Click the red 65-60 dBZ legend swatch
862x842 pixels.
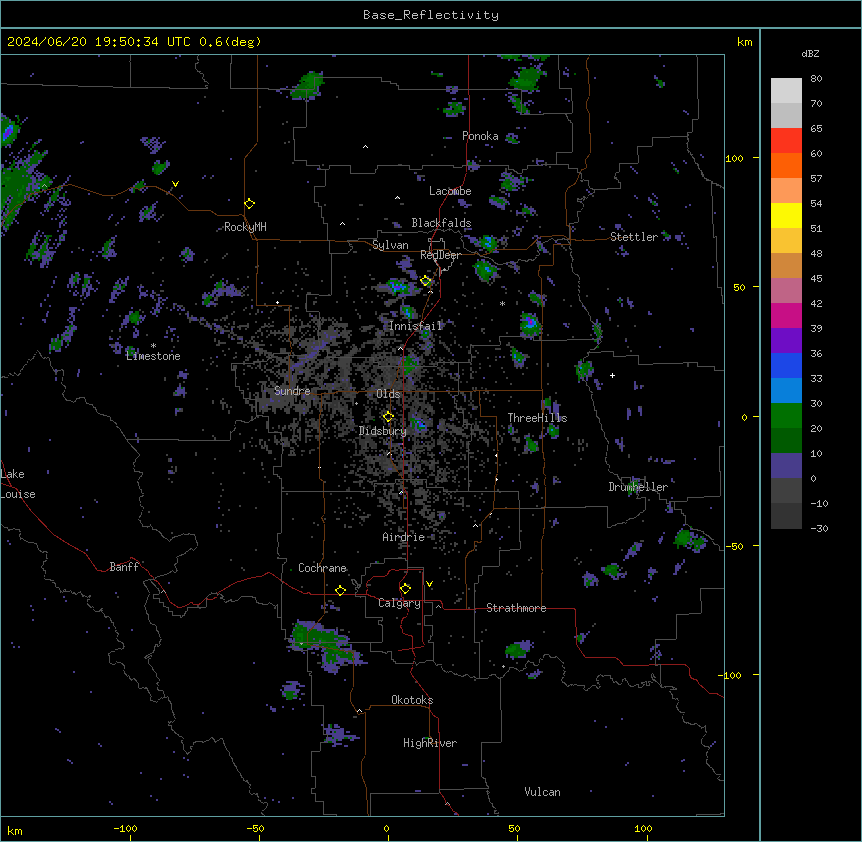pos(786,141)
